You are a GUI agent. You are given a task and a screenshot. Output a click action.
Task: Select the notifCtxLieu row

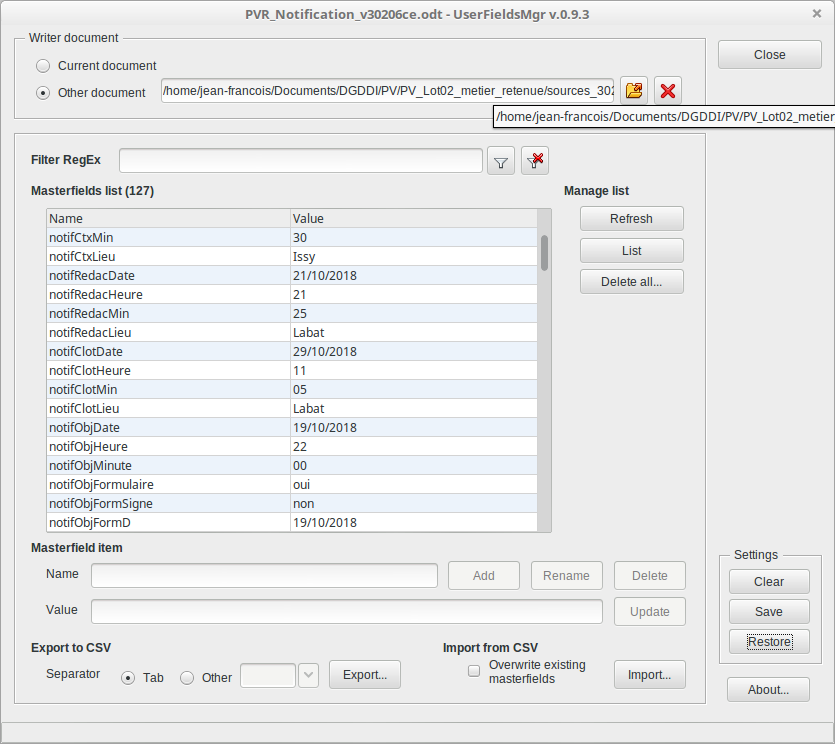click(x=292, y=257)
